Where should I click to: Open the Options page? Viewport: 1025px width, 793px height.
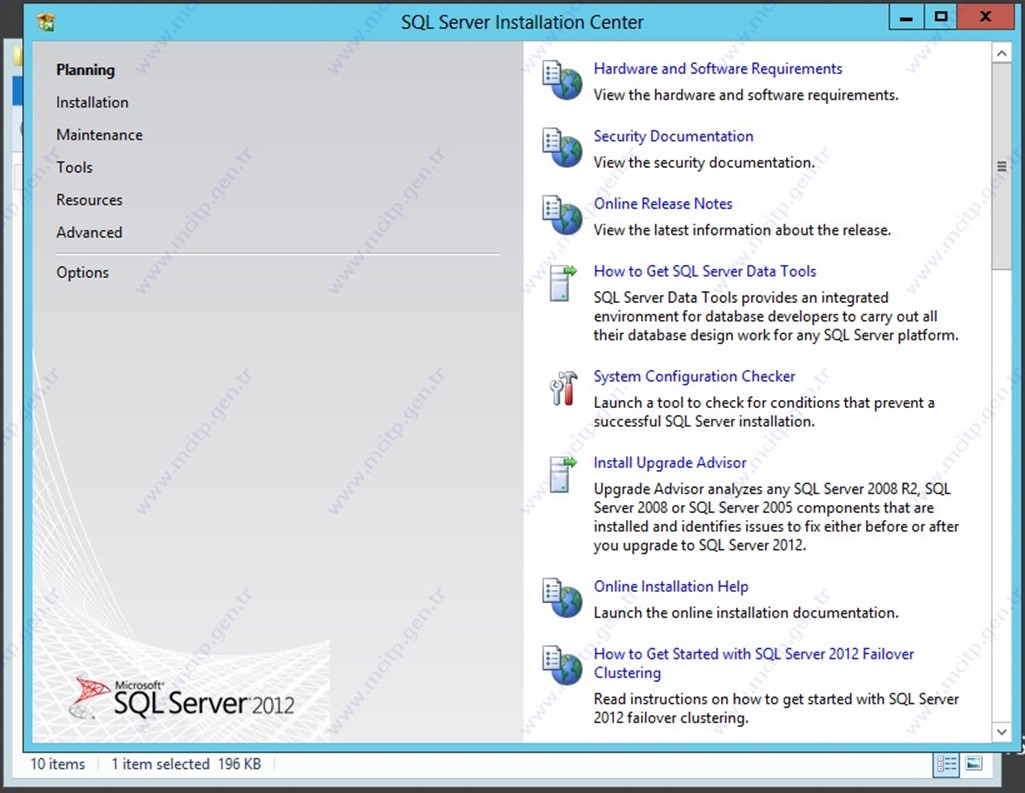click(82, 273)
